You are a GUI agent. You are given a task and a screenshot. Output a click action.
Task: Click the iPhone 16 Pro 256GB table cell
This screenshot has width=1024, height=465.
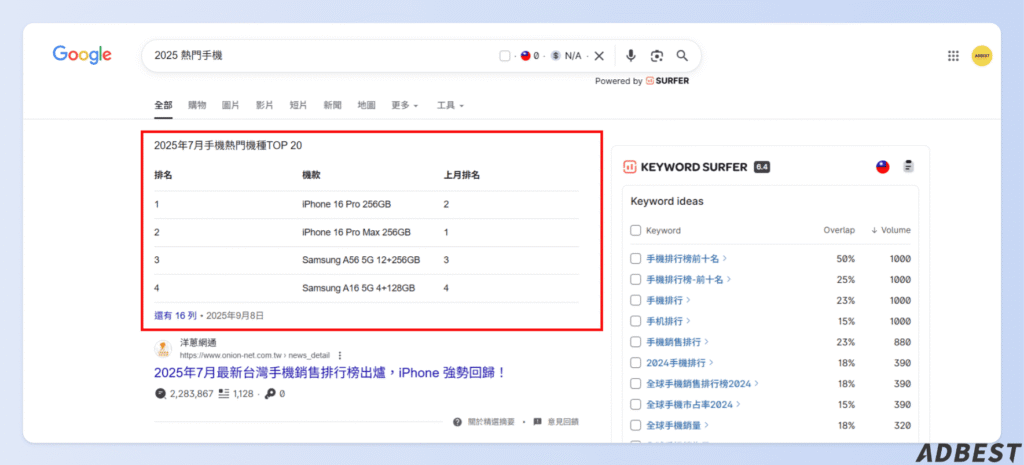click(346, 204)
